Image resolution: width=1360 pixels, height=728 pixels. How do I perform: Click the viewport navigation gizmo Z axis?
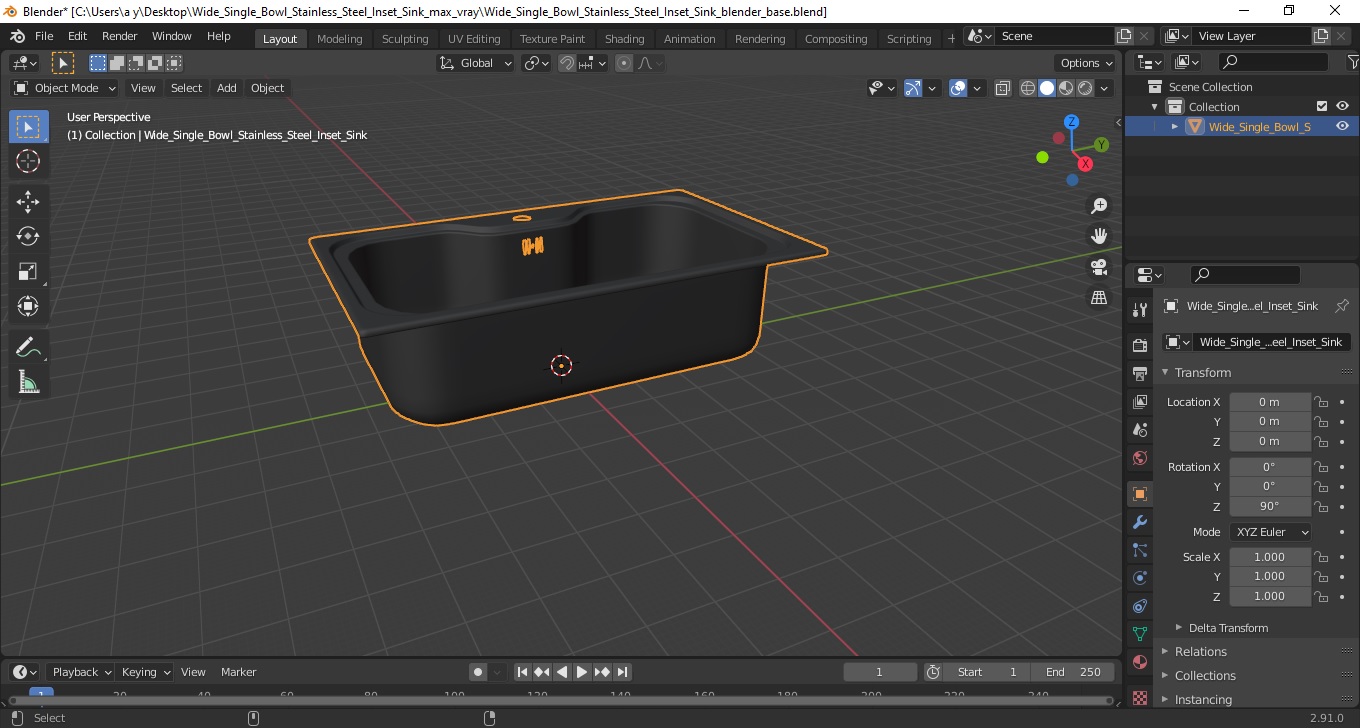point(1071,122)
